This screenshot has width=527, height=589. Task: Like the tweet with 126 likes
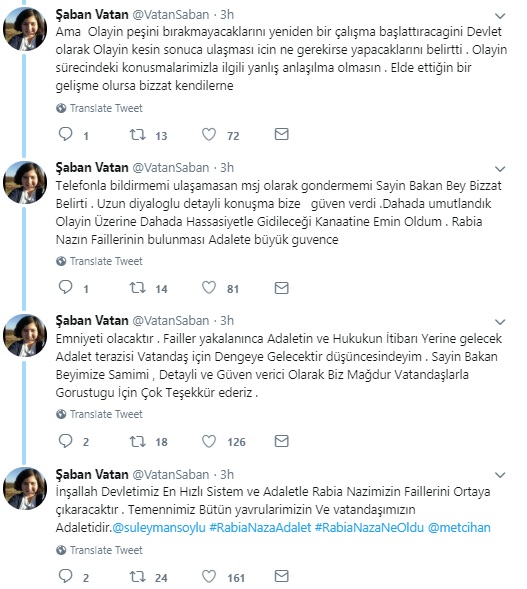pos(209,441)
